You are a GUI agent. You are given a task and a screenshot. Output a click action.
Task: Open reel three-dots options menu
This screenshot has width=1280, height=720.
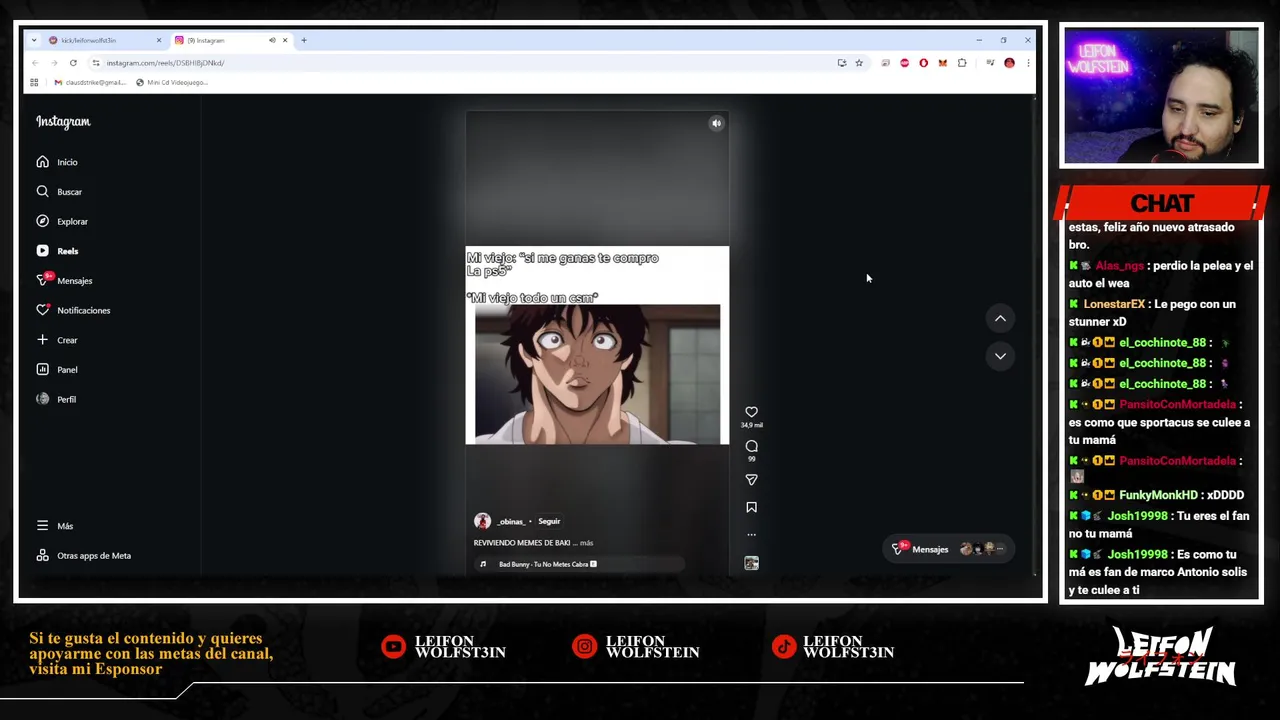point(751,535)
